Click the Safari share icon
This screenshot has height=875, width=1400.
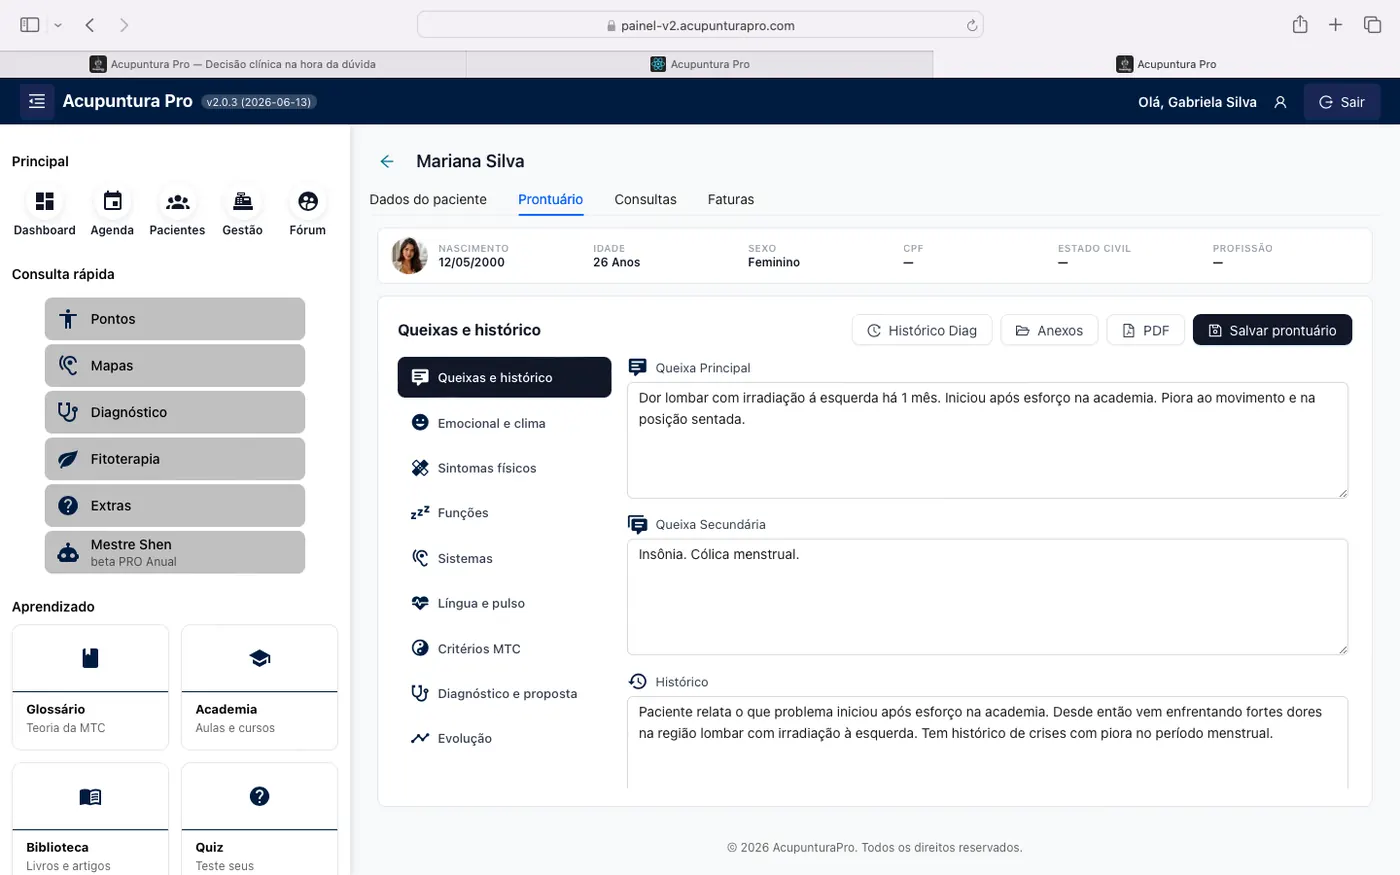1300,25
